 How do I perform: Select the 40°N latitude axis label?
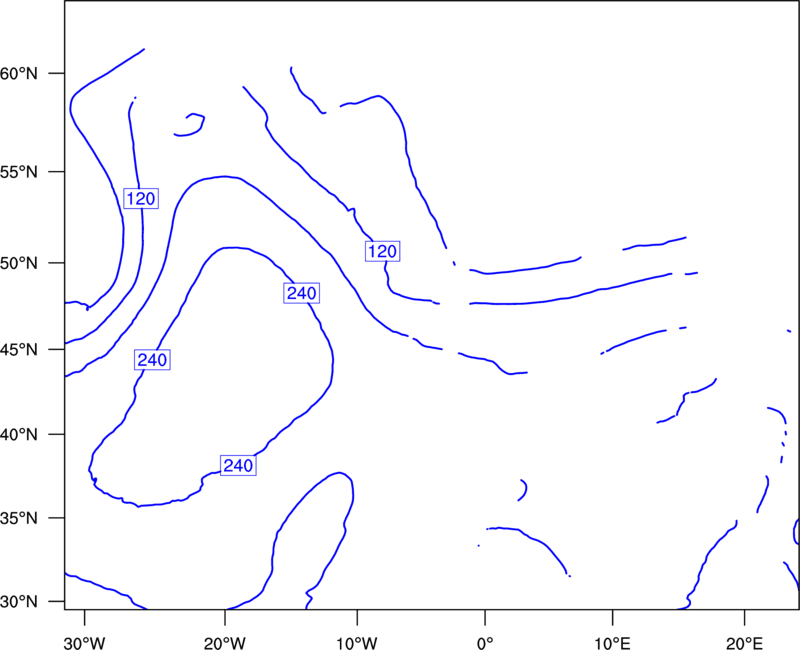pos(19,435)
